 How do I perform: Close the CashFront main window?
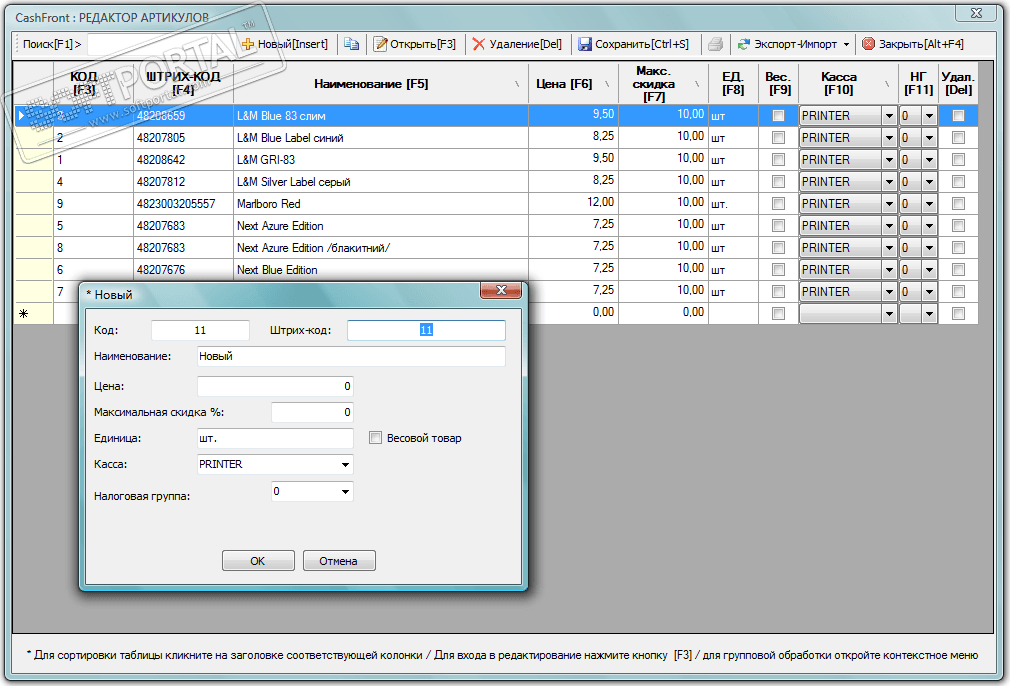pyautogui.click(x=976, y=13)
